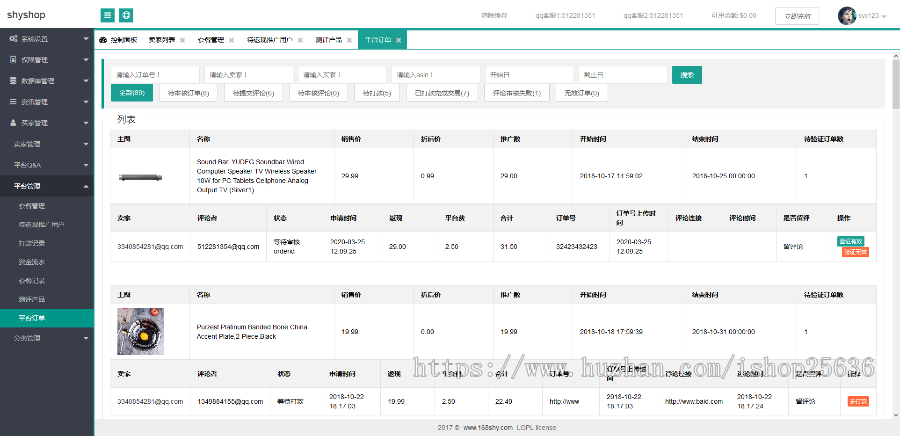The width and height of the screenshot is (900, 436).
Task: Click the green 搜索 search button
Action: (x=687, y=75)
